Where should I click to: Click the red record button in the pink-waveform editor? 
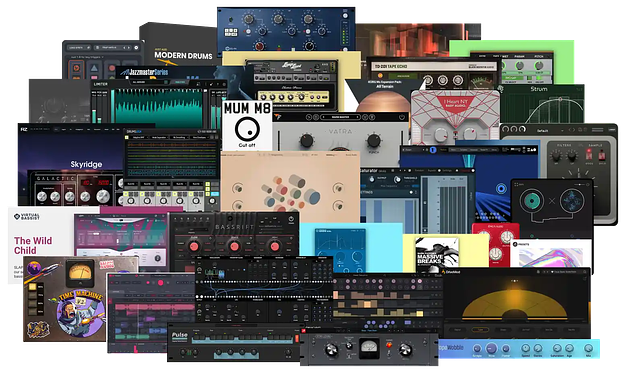point(161,283)
